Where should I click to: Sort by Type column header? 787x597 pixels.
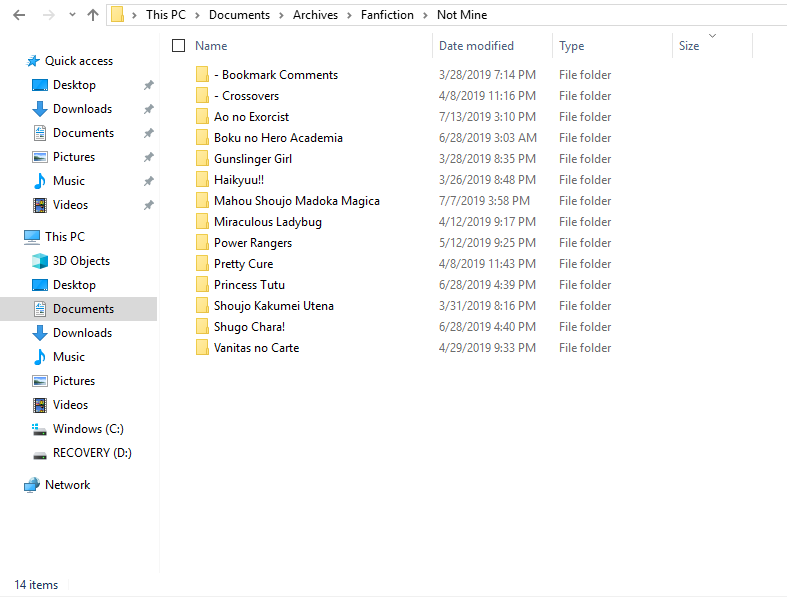click(x=571, y=46)
